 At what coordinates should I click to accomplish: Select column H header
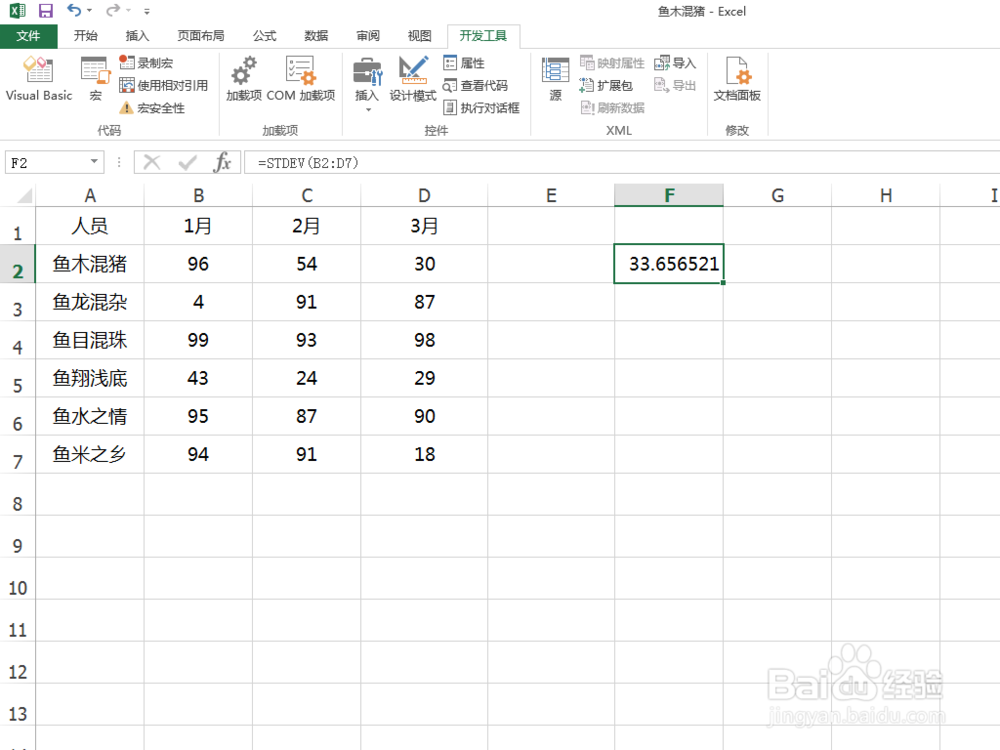886,195
